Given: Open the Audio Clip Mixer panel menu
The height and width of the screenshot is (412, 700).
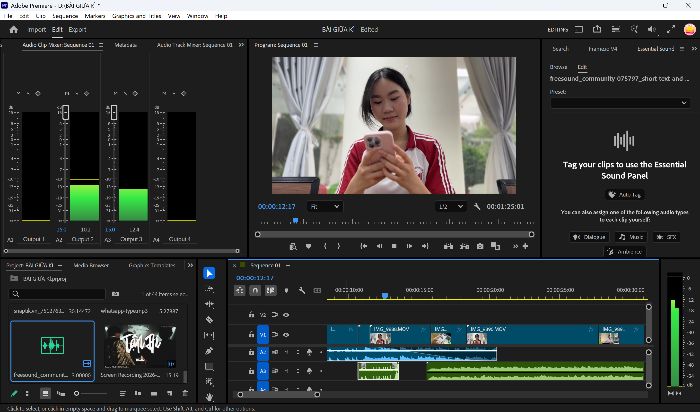Looking at the screenshot, I should [101, 45].
